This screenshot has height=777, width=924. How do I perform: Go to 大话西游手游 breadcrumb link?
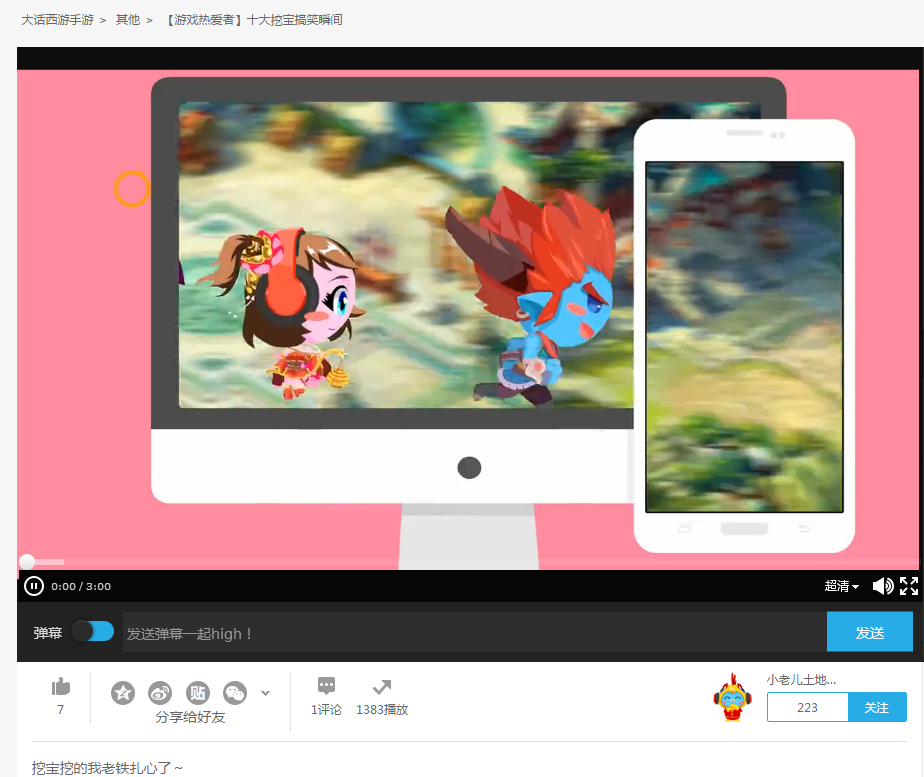pyautogui.click(x=57, y=20)
